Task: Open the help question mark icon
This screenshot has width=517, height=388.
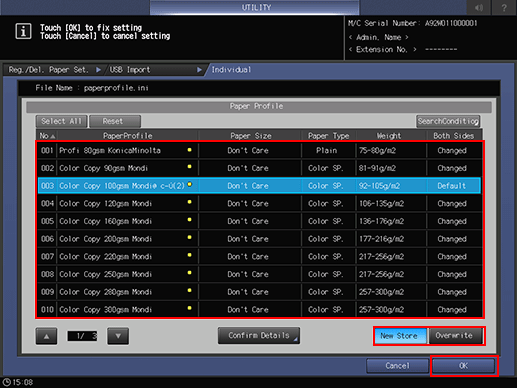Action: [504, 7]
